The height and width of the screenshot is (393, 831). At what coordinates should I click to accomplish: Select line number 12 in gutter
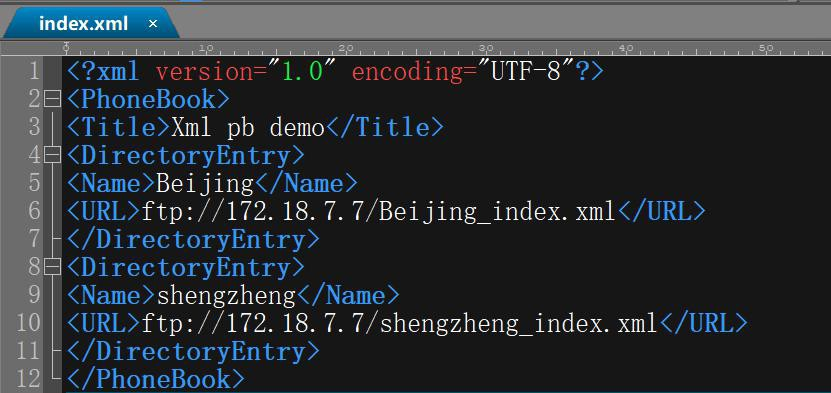[x=28, y=379]
